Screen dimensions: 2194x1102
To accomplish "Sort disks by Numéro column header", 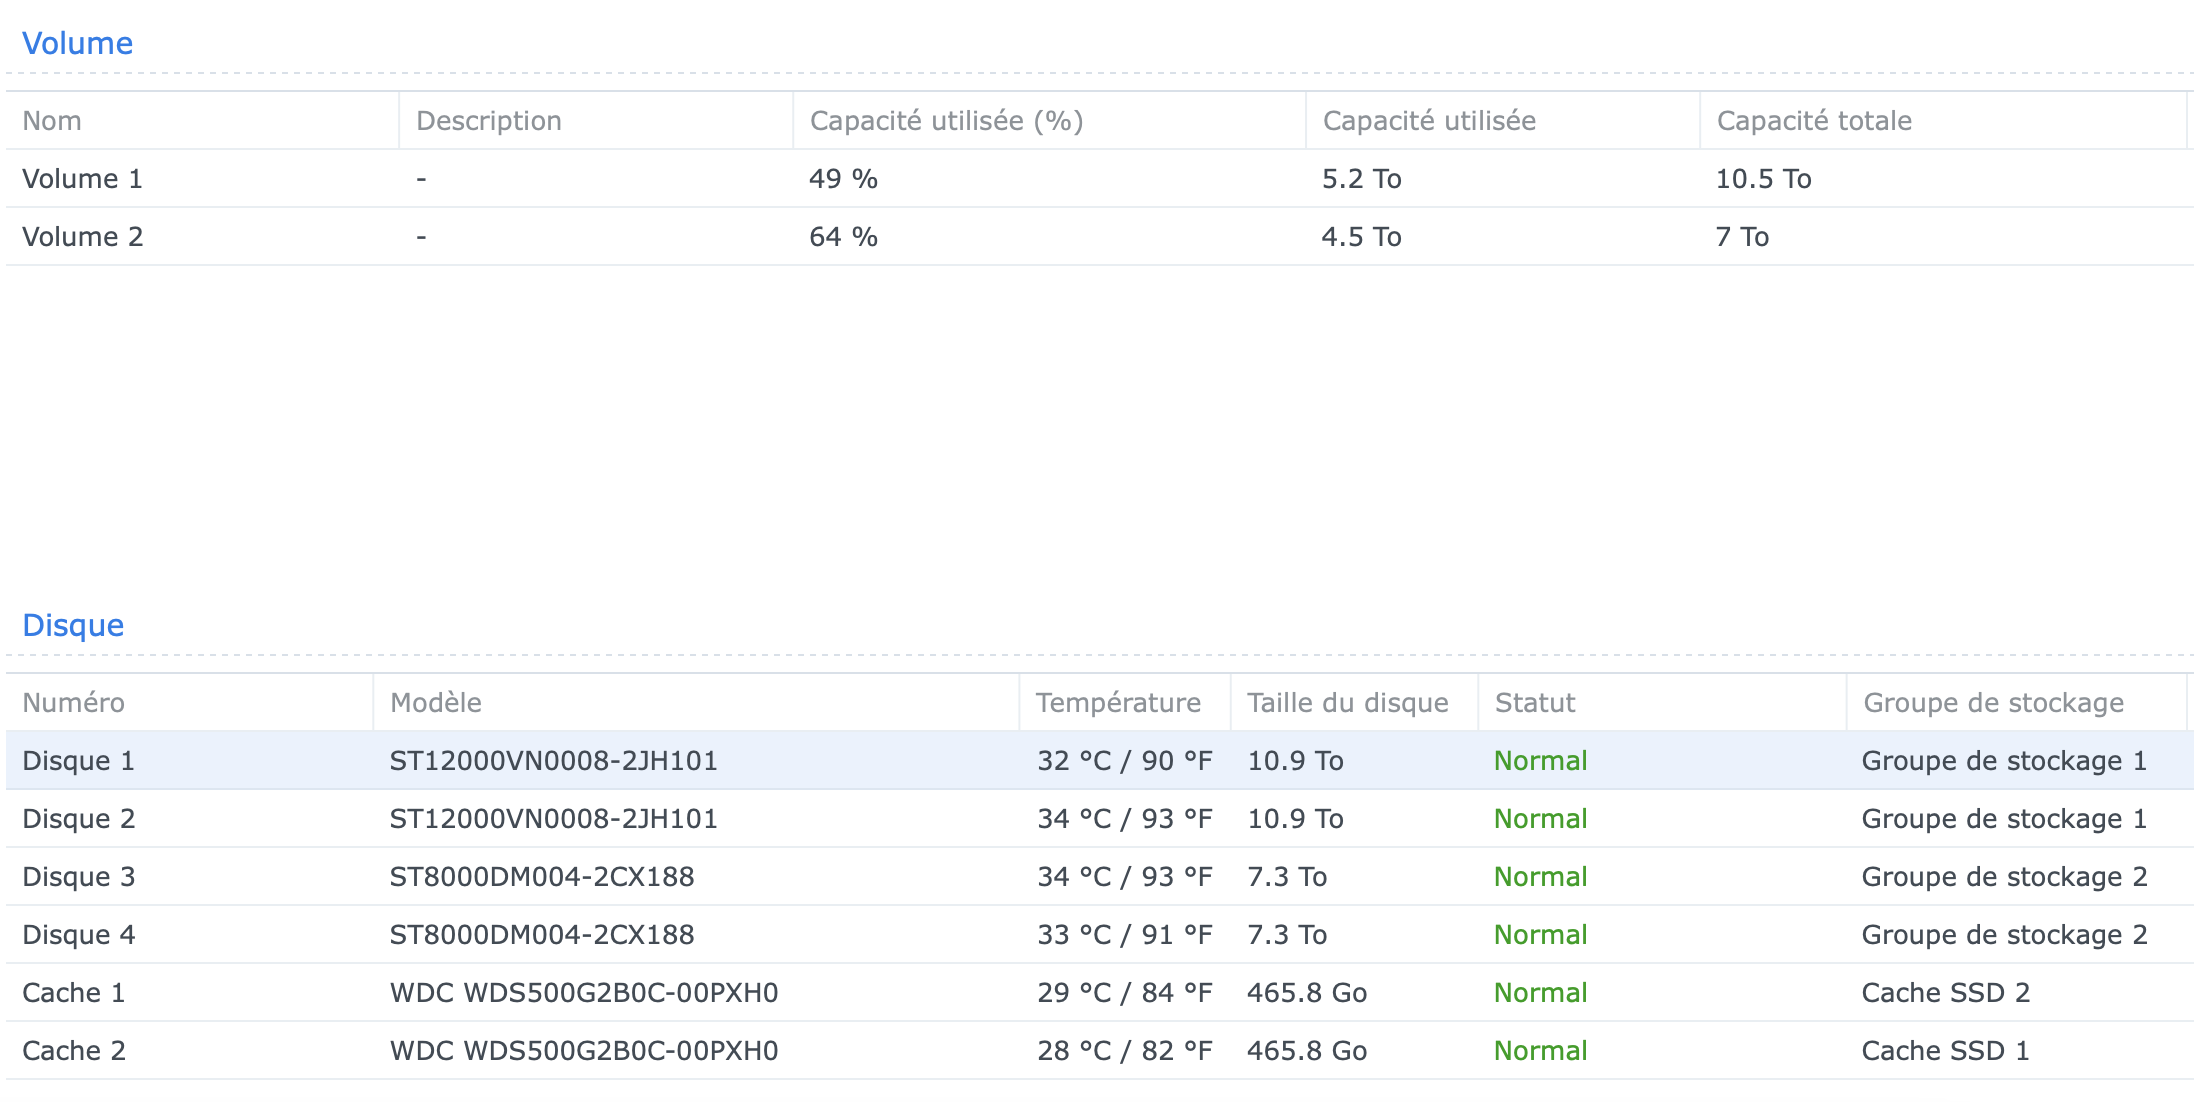I will pos(73,703).
